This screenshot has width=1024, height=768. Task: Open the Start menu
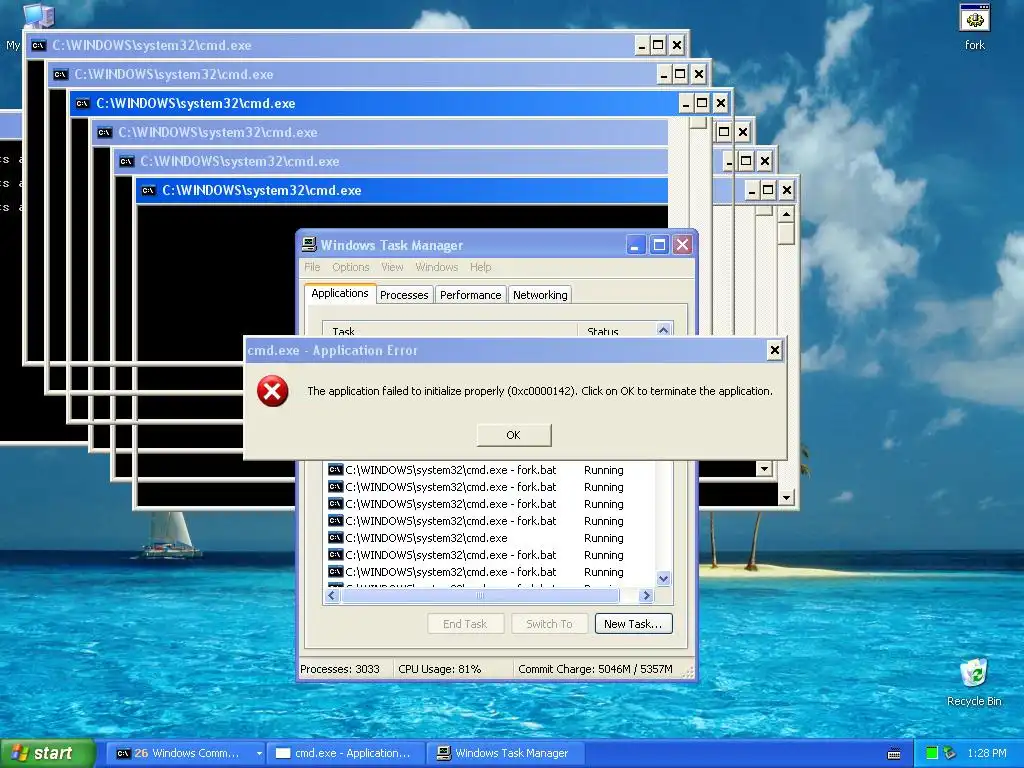coord(47,753)
